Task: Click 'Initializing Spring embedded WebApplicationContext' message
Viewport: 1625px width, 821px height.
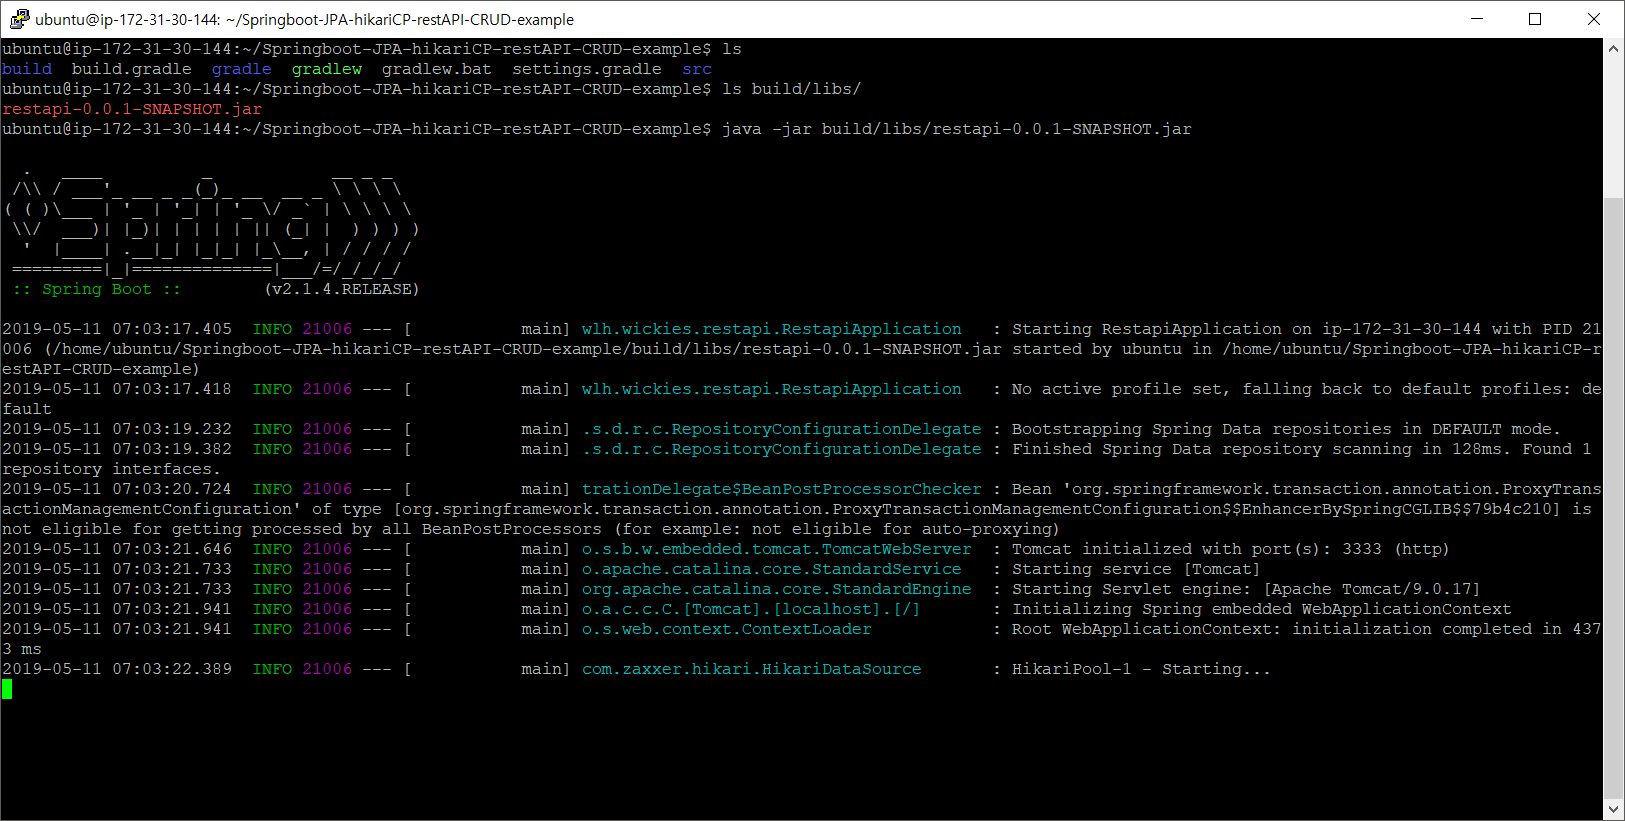Action: pos(1262,609)
